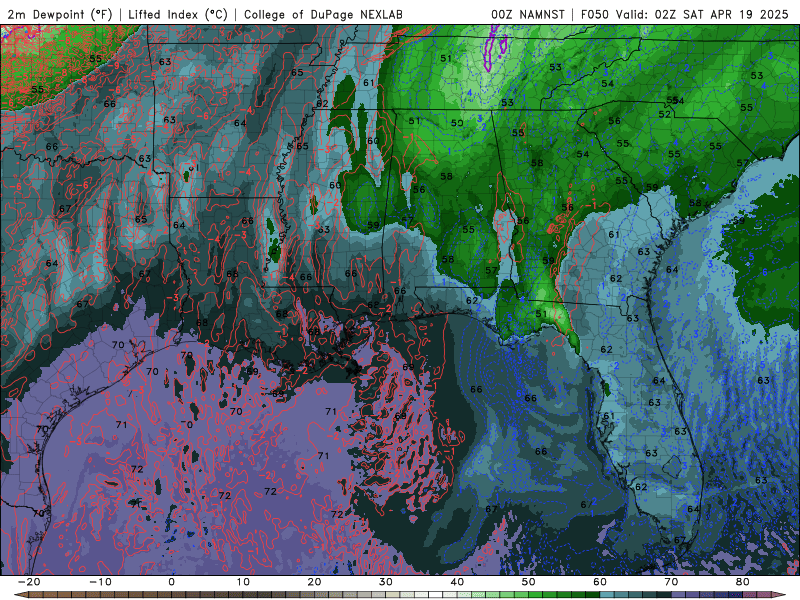
Task: Click the "2m Dewpoint (°F)" title text
Action: coord(60,14)
